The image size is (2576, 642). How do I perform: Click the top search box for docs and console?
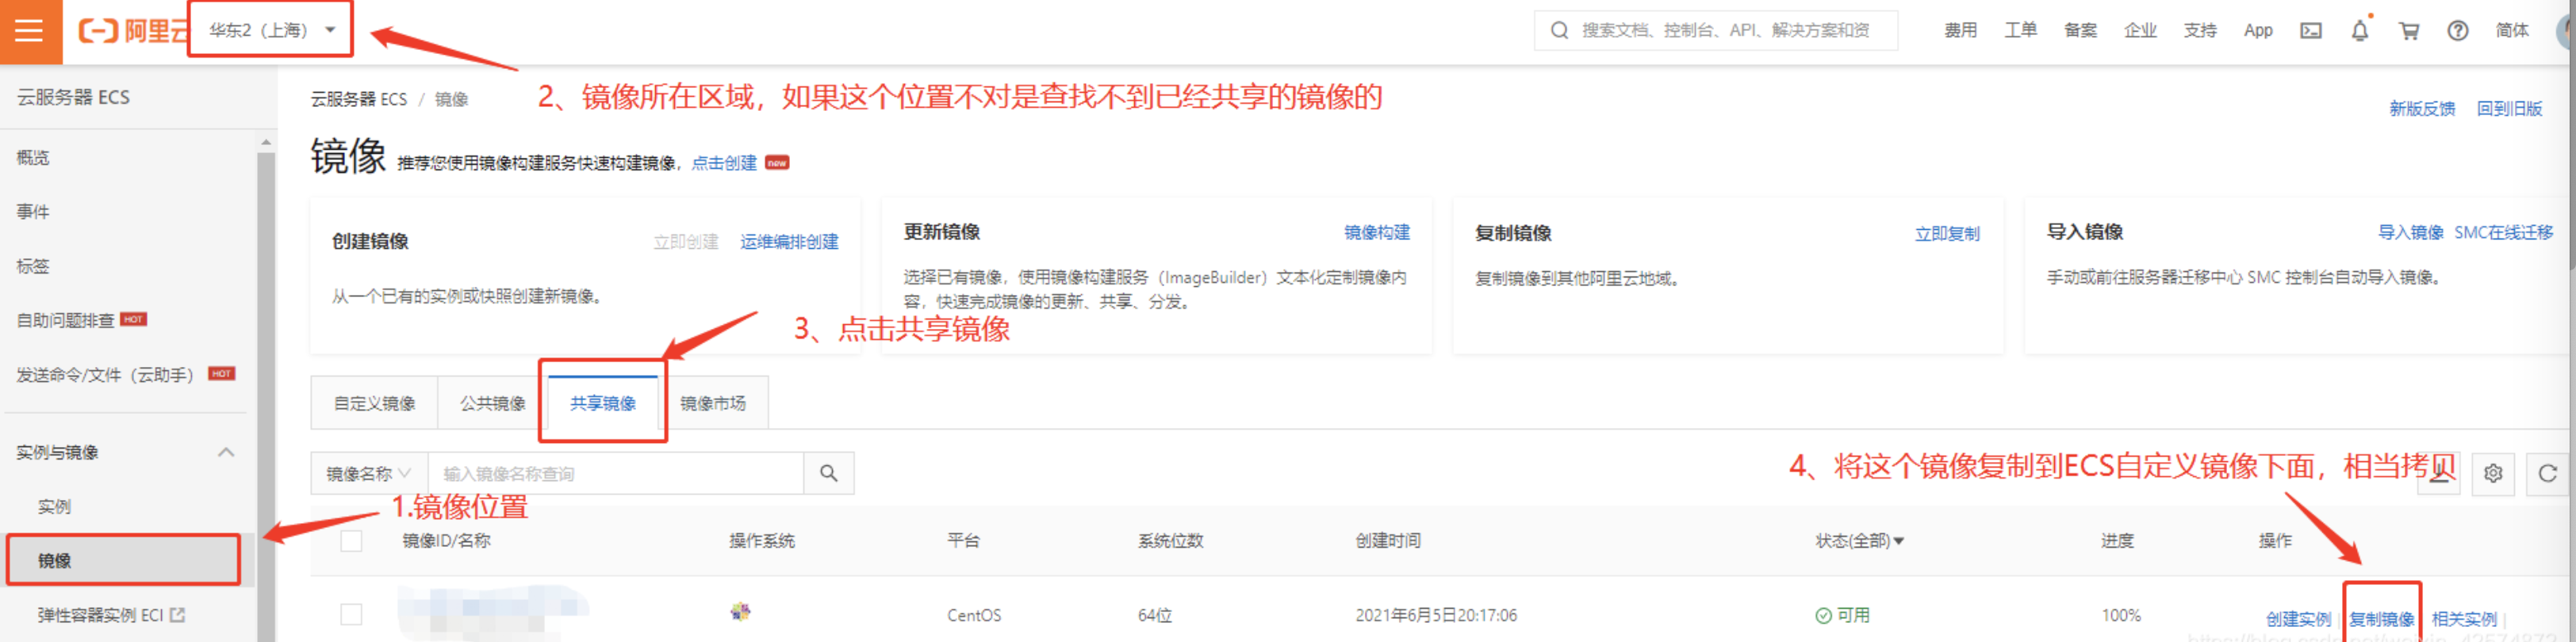pyautogui.click(x=1716, y=30)
